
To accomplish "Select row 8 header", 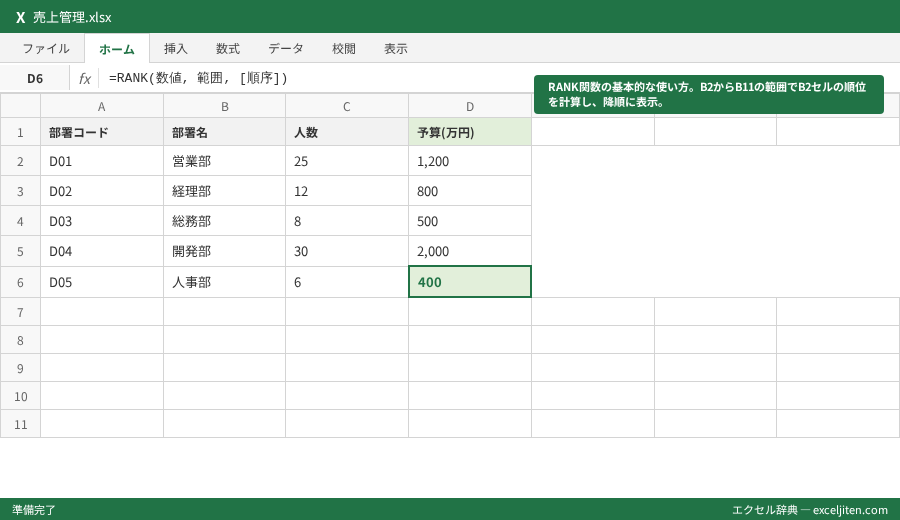I will point(20,340).
